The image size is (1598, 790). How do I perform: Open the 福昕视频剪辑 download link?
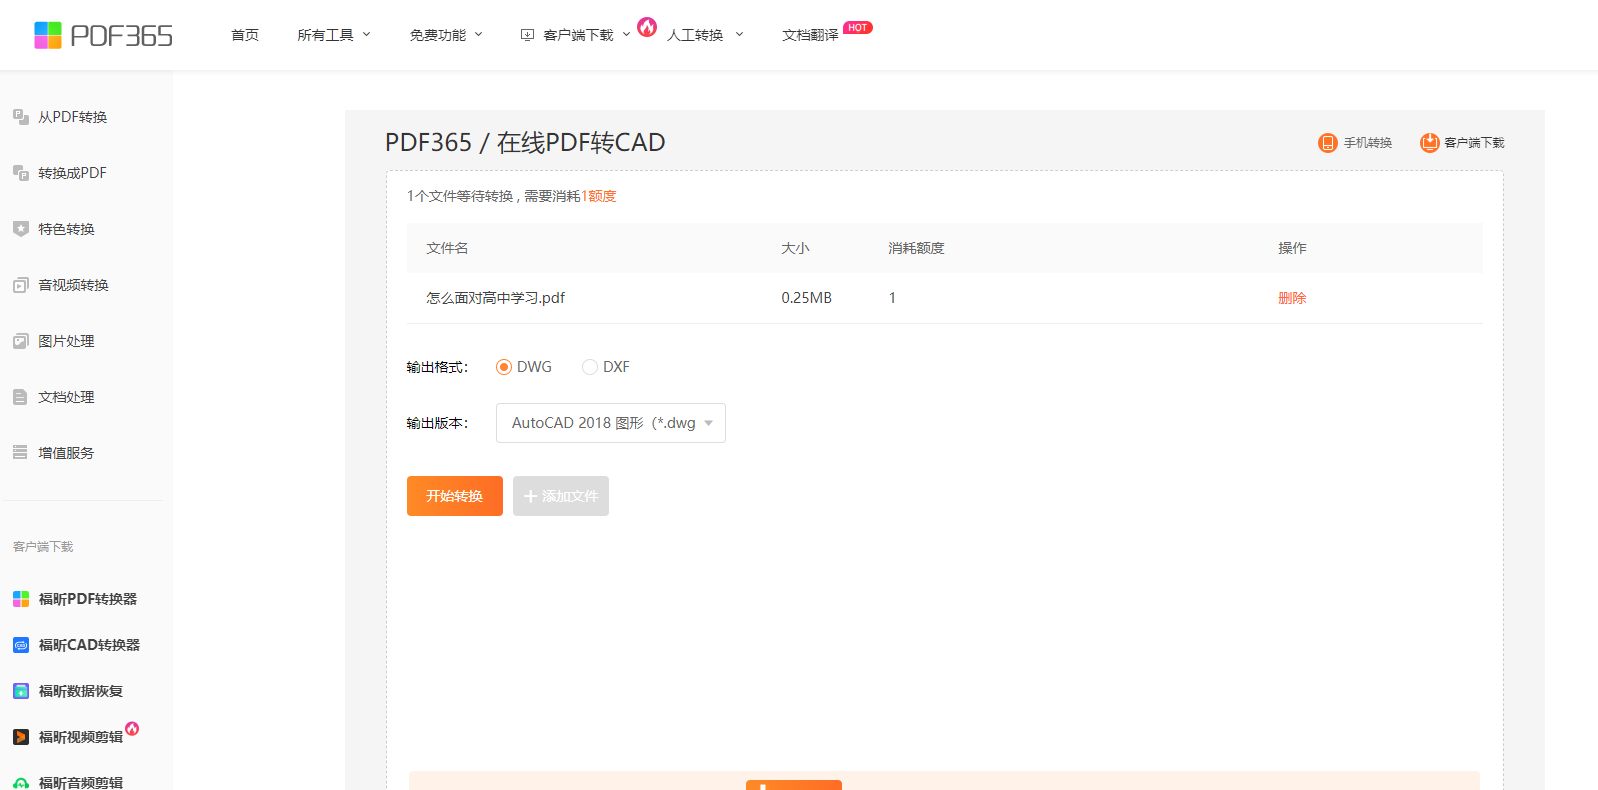81,737
